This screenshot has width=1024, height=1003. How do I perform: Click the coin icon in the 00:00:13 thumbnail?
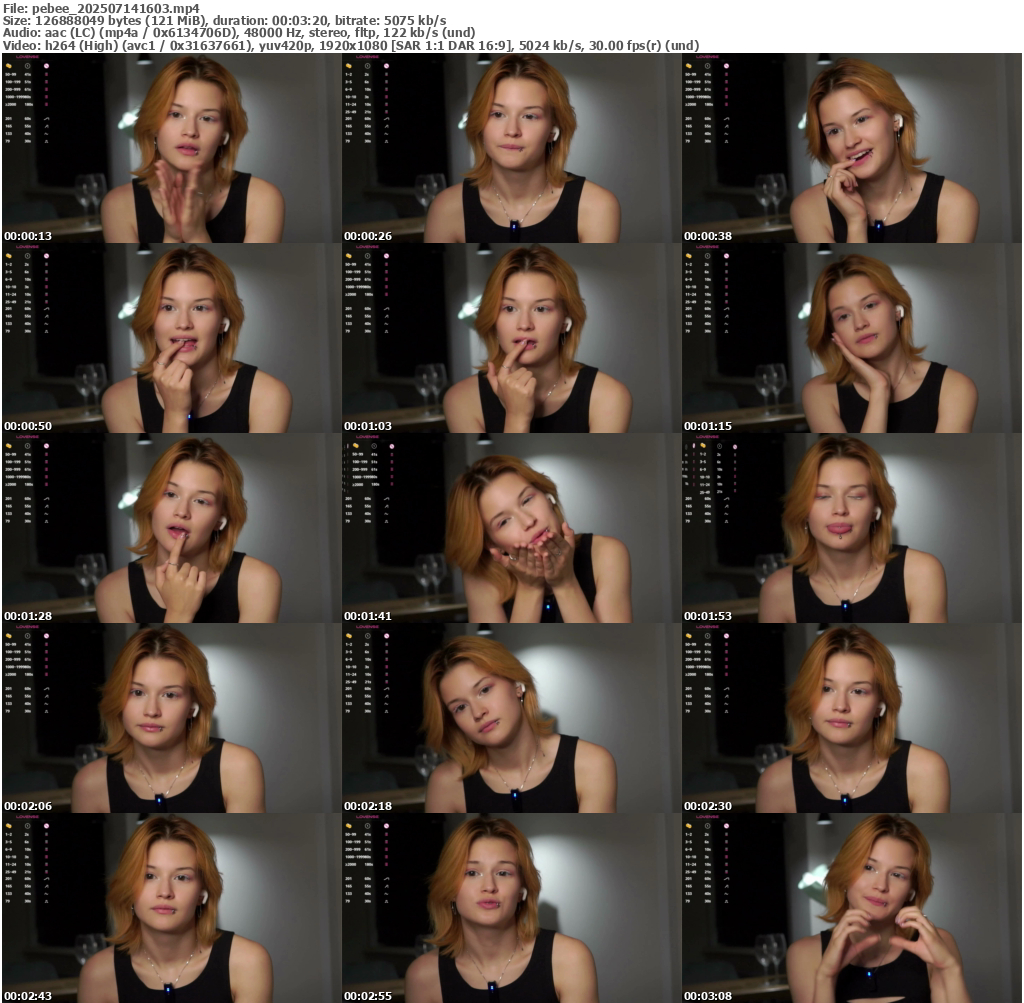pyautogui.click(x=8, y=66)
